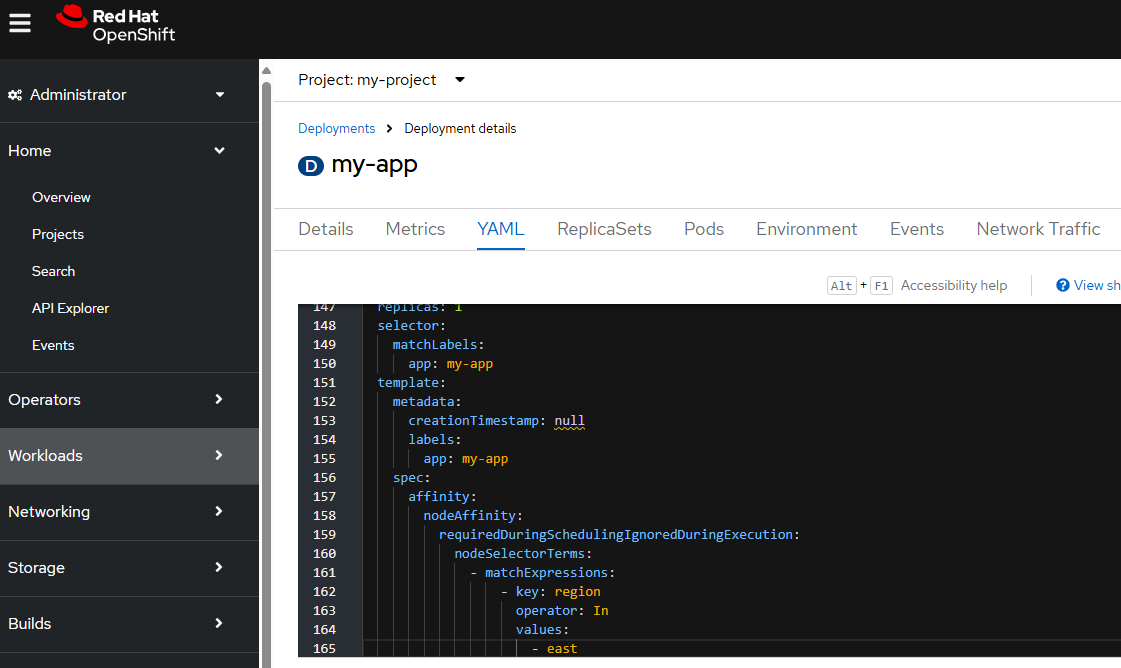Click the Administrator perspective gear icon
Image resolution: width=1121 pixels, height=668 pixels.
point(15,95)
